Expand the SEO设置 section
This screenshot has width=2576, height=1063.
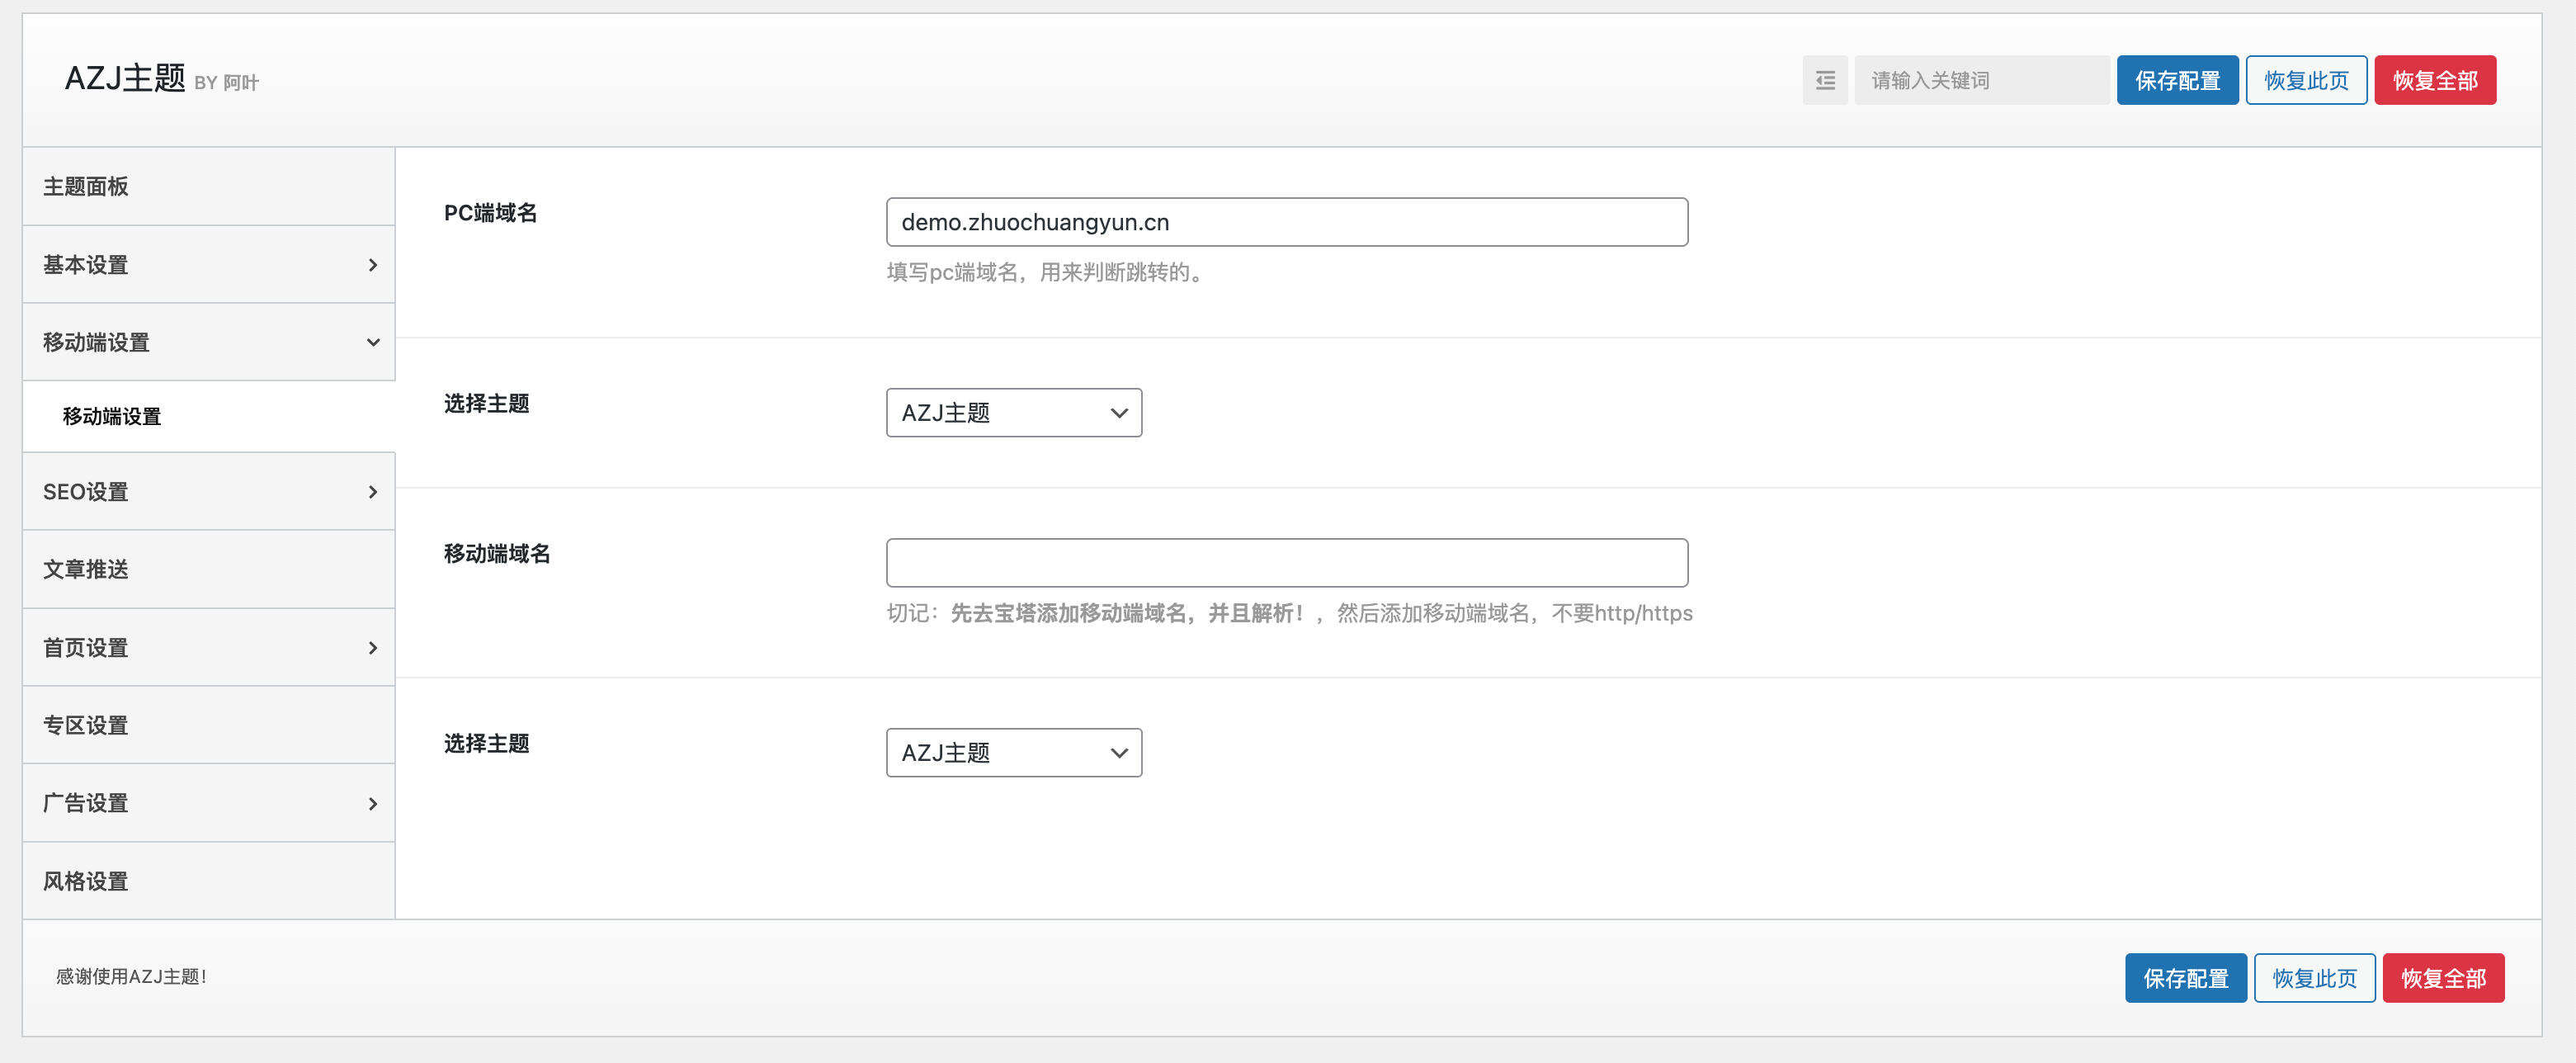tap(207, 491)
